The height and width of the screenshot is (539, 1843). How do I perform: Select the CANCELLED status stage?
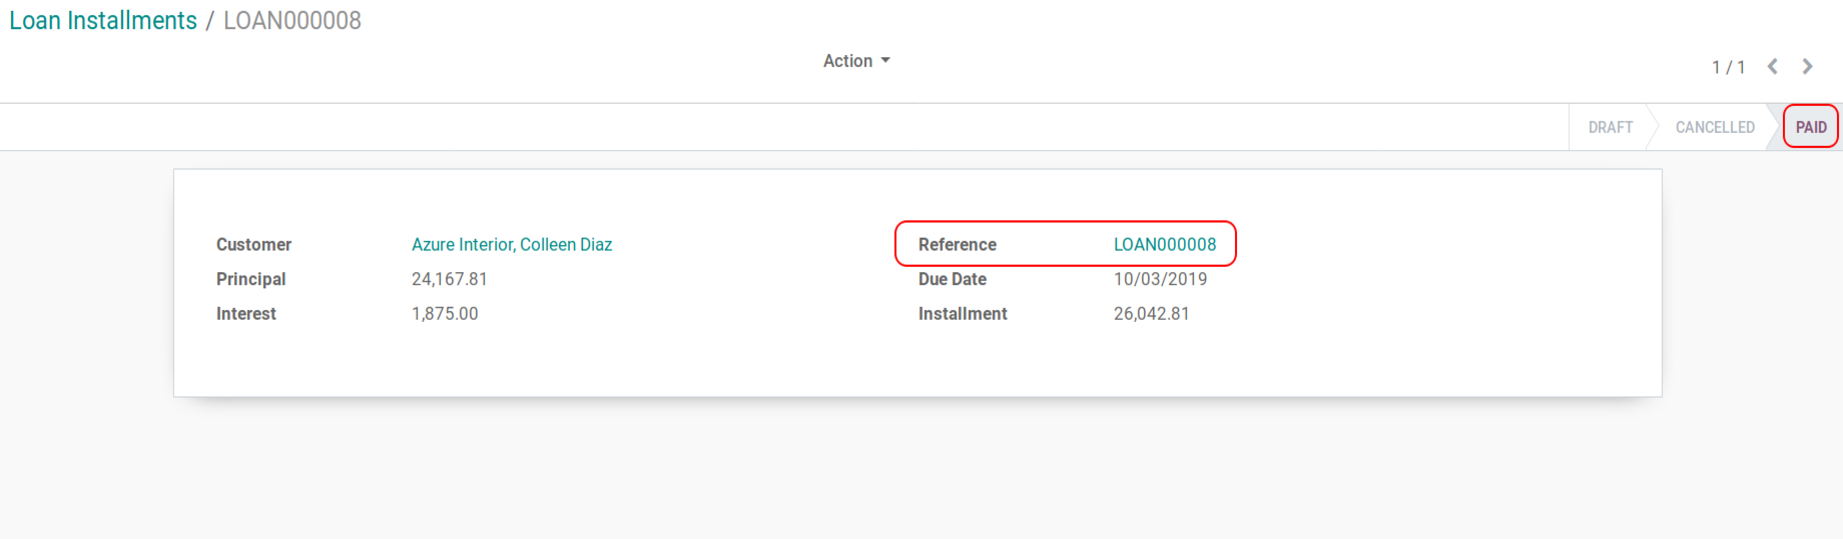coord(1714,127)
